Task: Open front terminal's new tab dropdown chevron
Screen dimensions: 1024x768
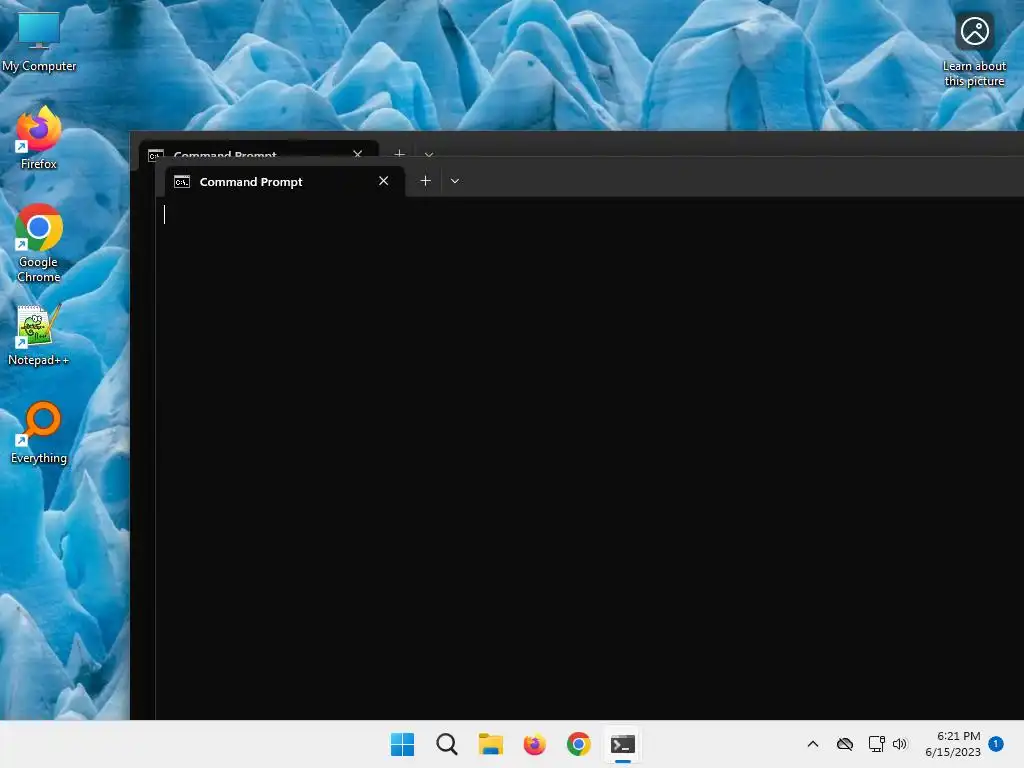Action: 455,181
